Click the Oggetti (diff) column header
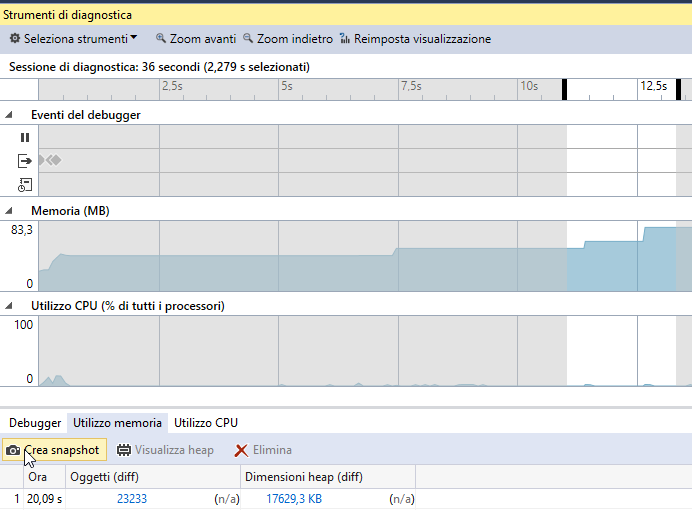The height and width of the screenshot is (510, 692). (x=153, y=477)
